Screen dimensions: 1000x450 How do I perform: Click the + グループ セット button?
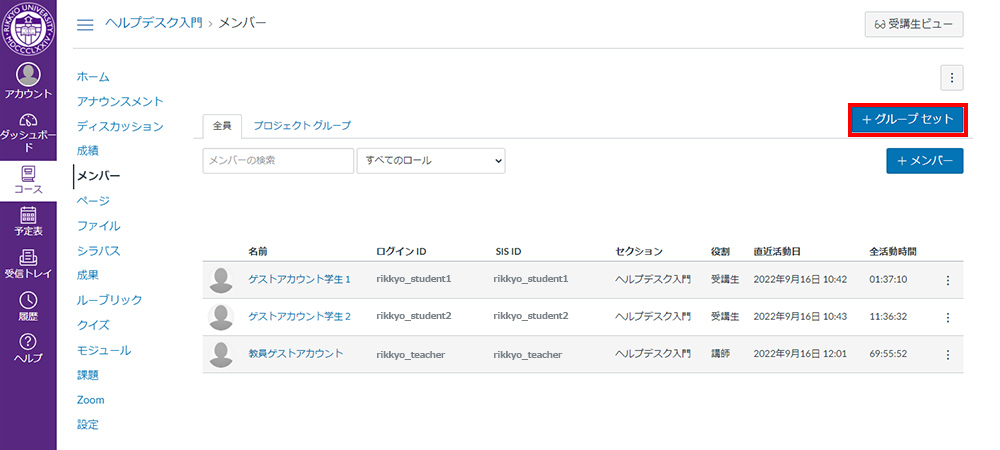pos(908,120)
